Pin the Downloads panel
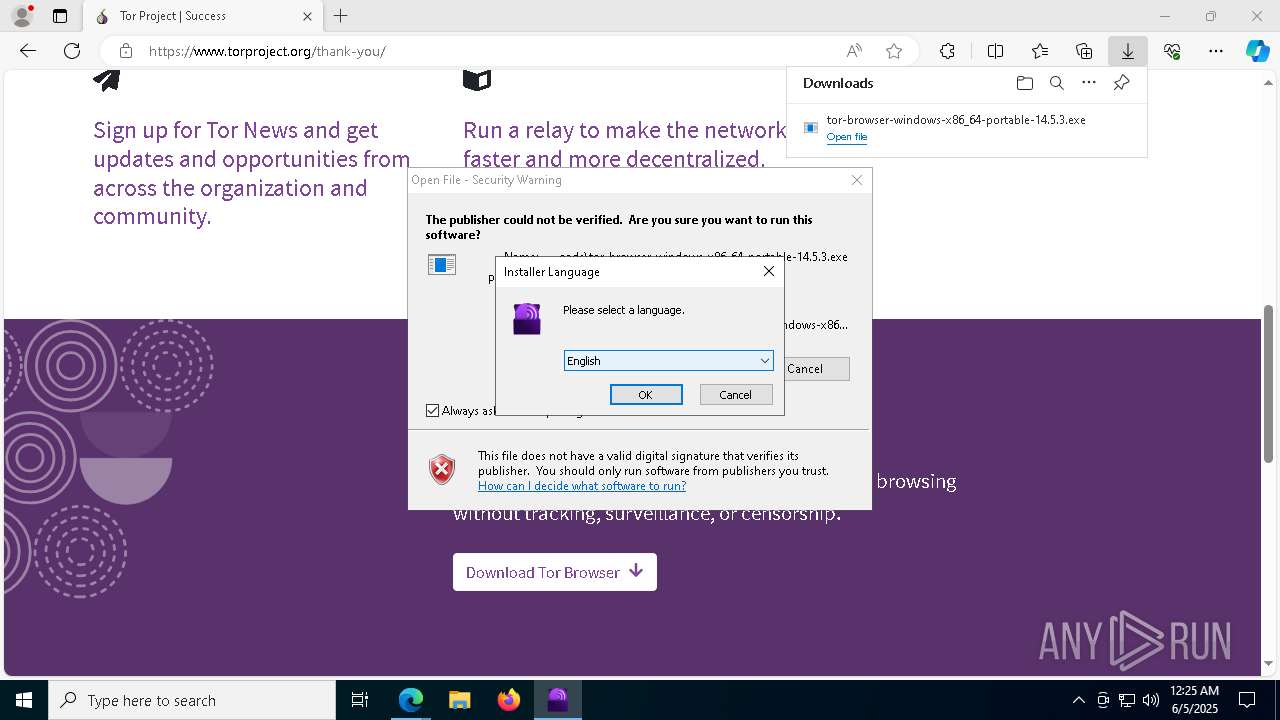Viewport: 1280px width, 720px height. [x=1122, y=83]
